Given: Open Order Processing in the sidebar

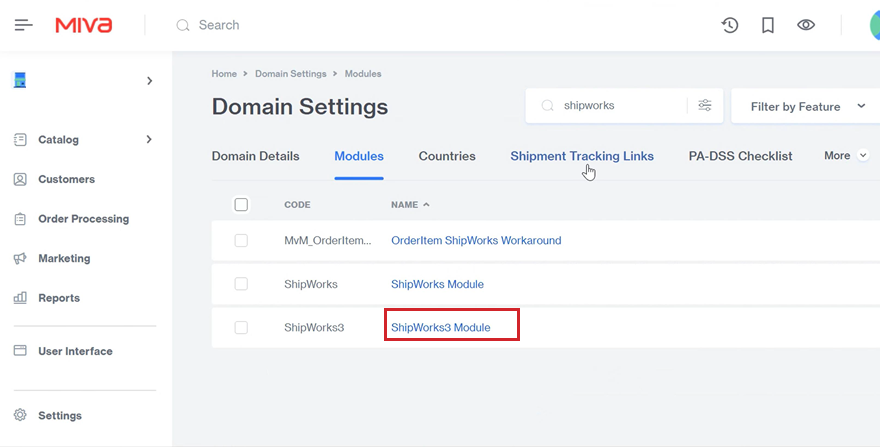Looking at the screenshot, I should coord(84,218).
